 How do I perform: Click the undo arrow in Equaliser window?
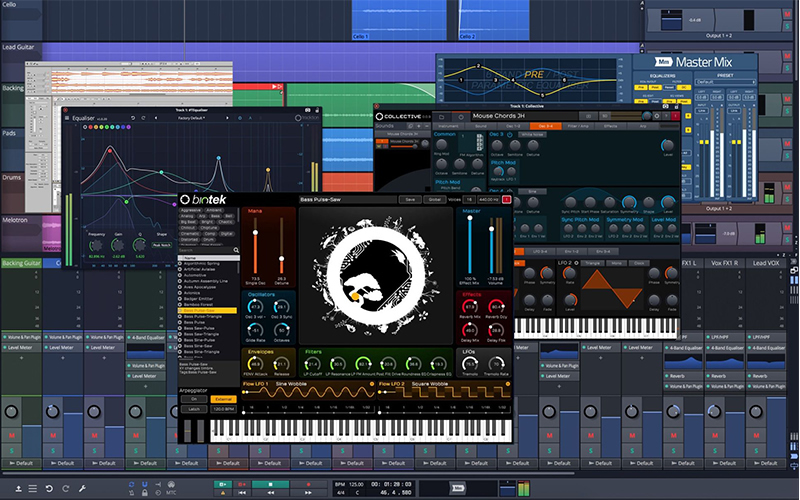[133, 118]
